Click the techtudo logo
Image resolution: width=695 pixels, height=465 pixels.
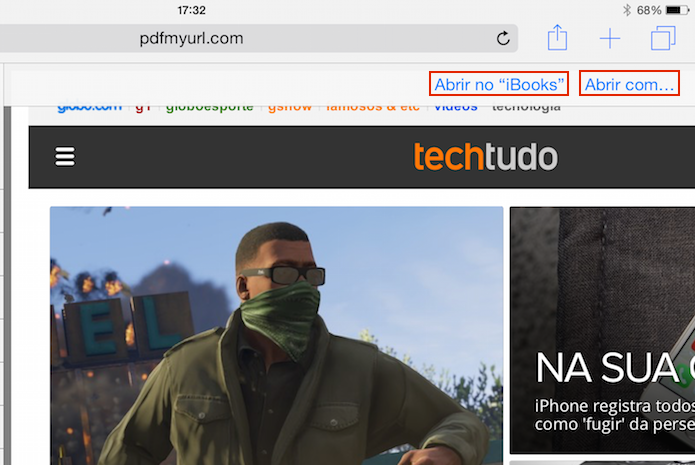coord(485,157)
